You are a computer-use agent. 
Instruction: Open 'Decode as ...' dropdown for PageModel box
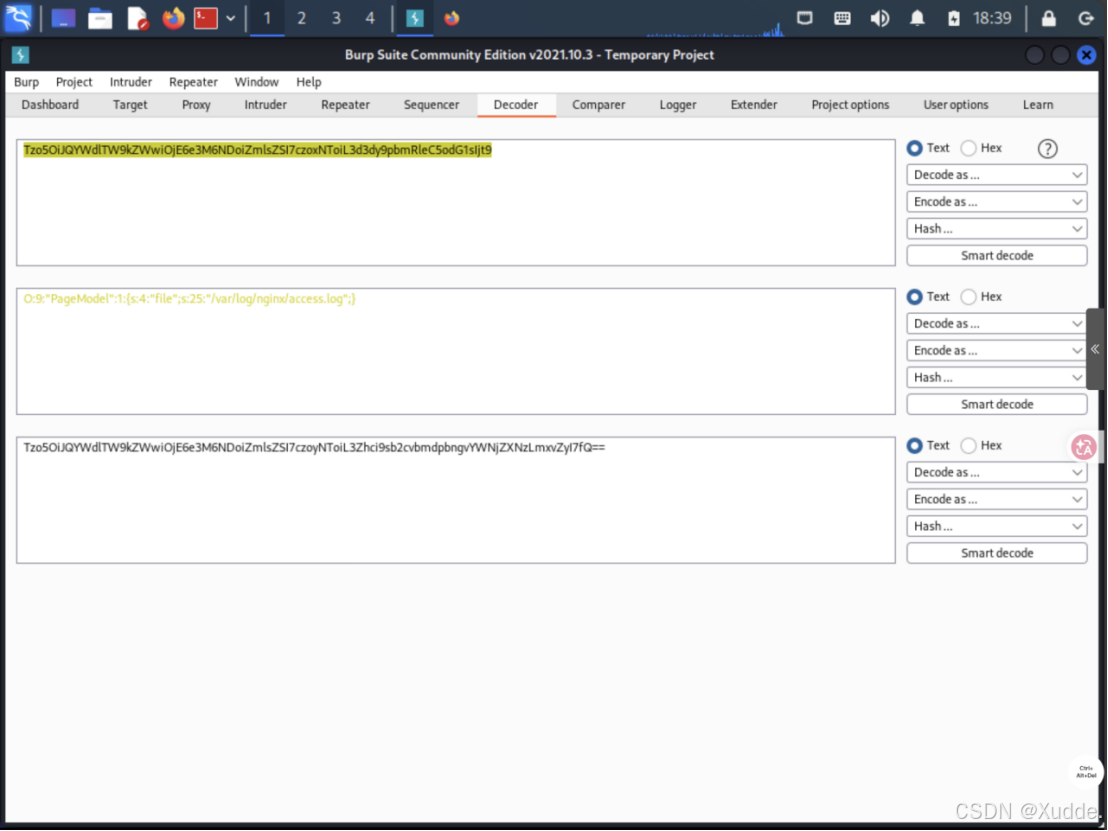click(996, 324)
